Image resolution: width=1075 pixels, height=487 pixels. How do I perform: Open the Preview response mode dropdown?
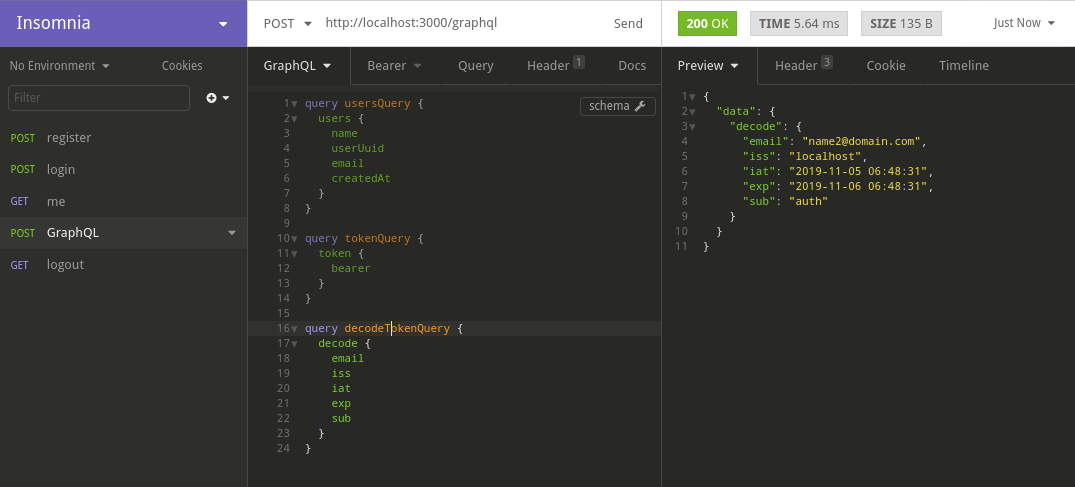(708, 66)
